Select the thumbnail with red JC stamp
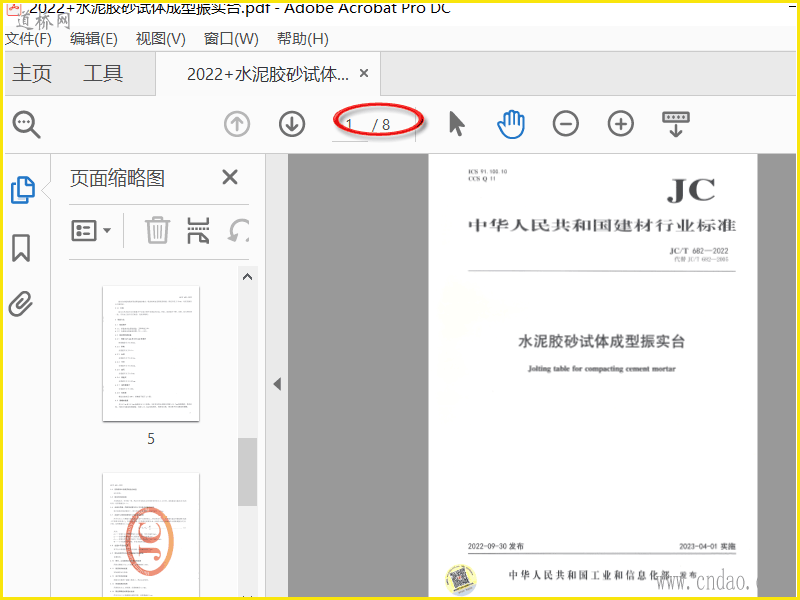800x600 pixels. click(151, 535)
